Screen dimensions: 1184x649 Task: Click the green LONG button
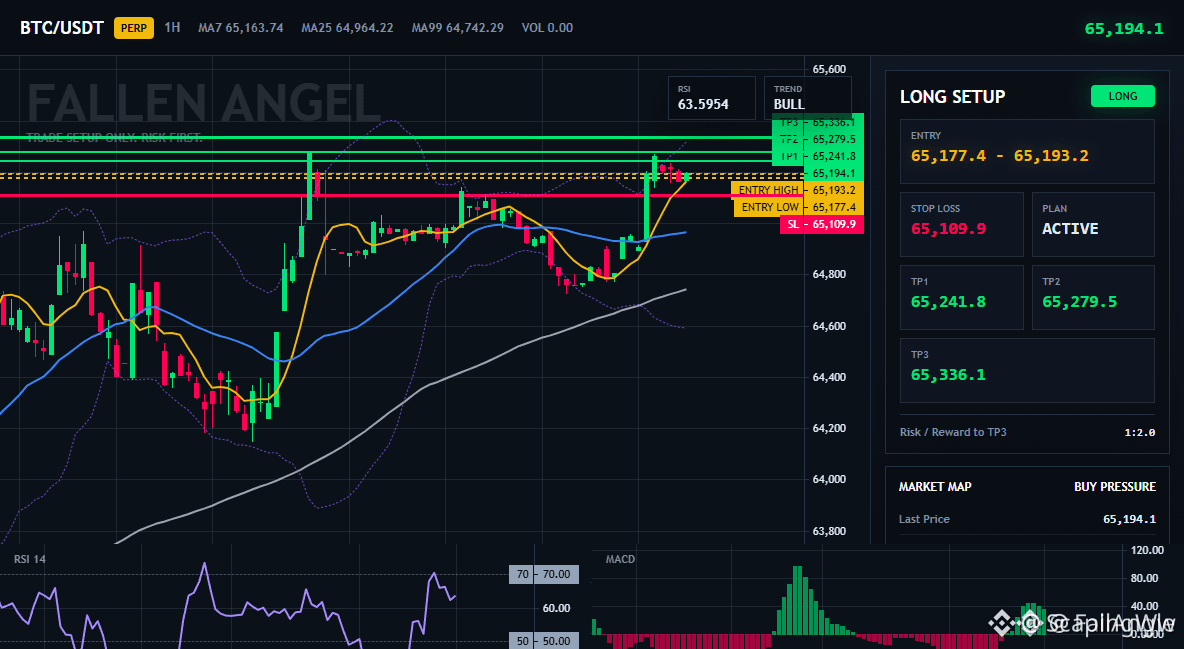pyautogui.click(x=1122, y=96)
